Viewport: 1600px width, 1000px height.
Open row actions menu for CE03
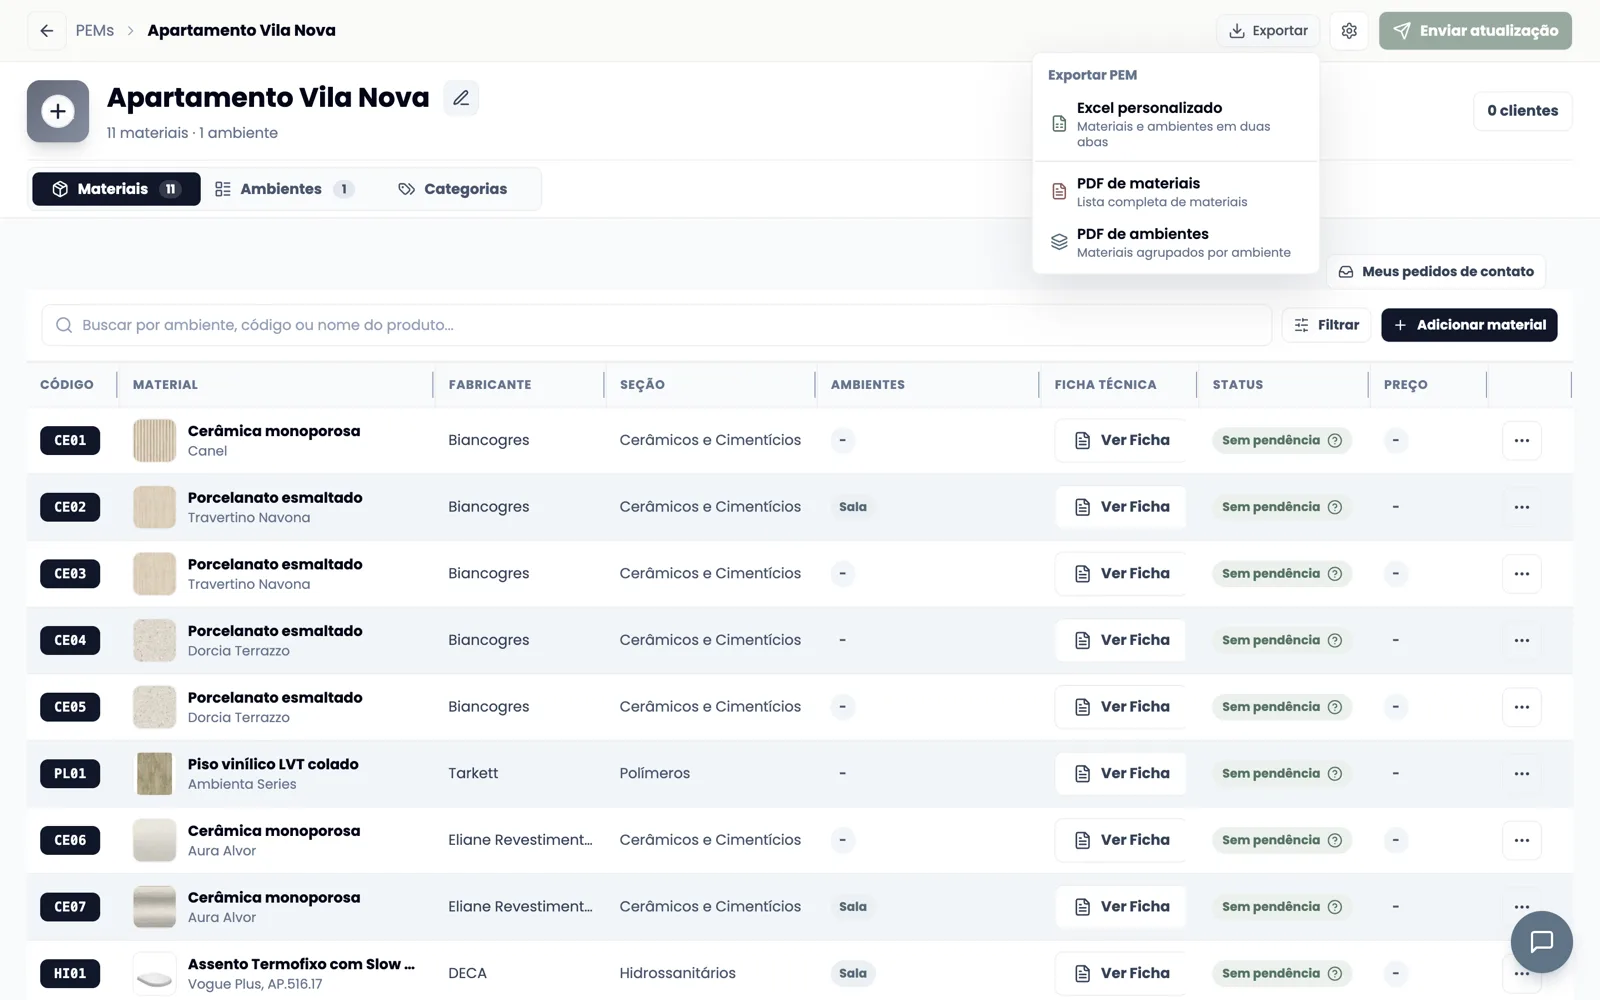(x=1521, y=574)
